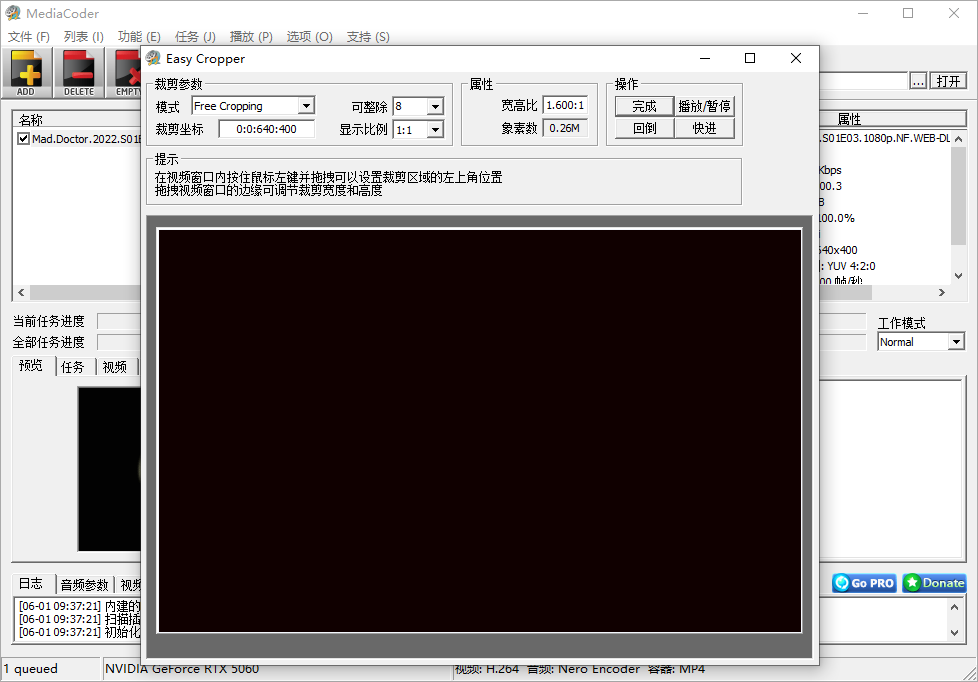The height and width of the screenshot is (682, 978).
Task: Click the 完成 button
Action: pyautogui.click(x=644, y=106)
